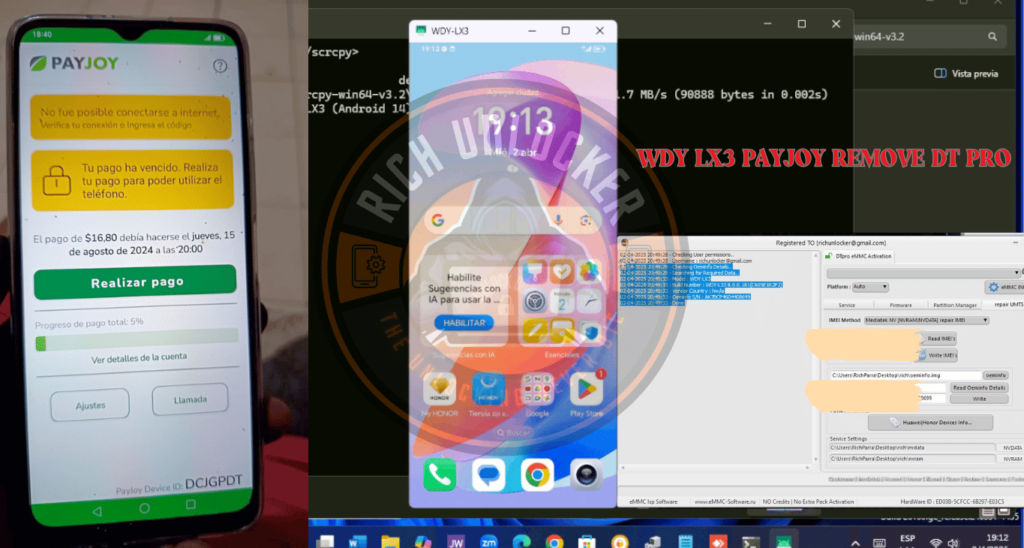Screen dimensions: 1024x548
Task: Click the Read IMEI's button
Action: (936, 338)
